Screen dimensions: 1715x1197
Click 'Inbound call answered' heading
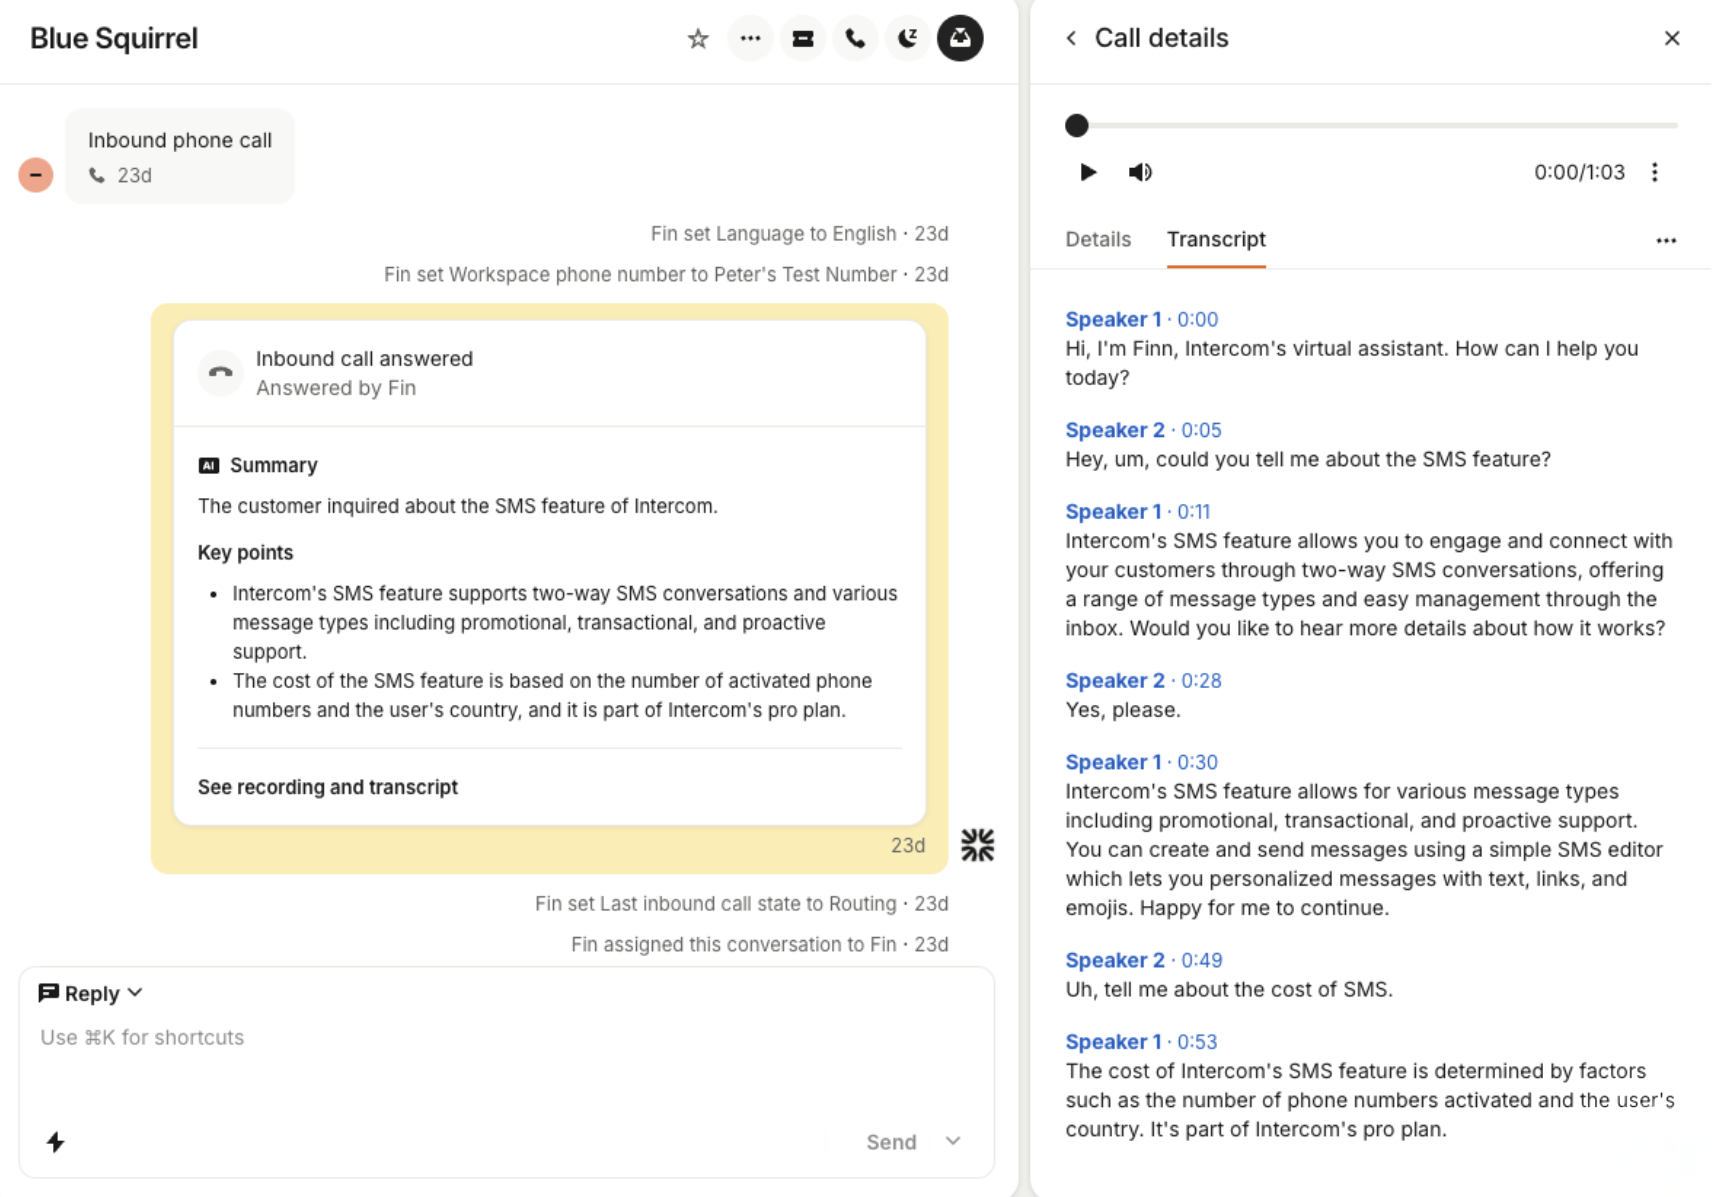coord(364,359)
